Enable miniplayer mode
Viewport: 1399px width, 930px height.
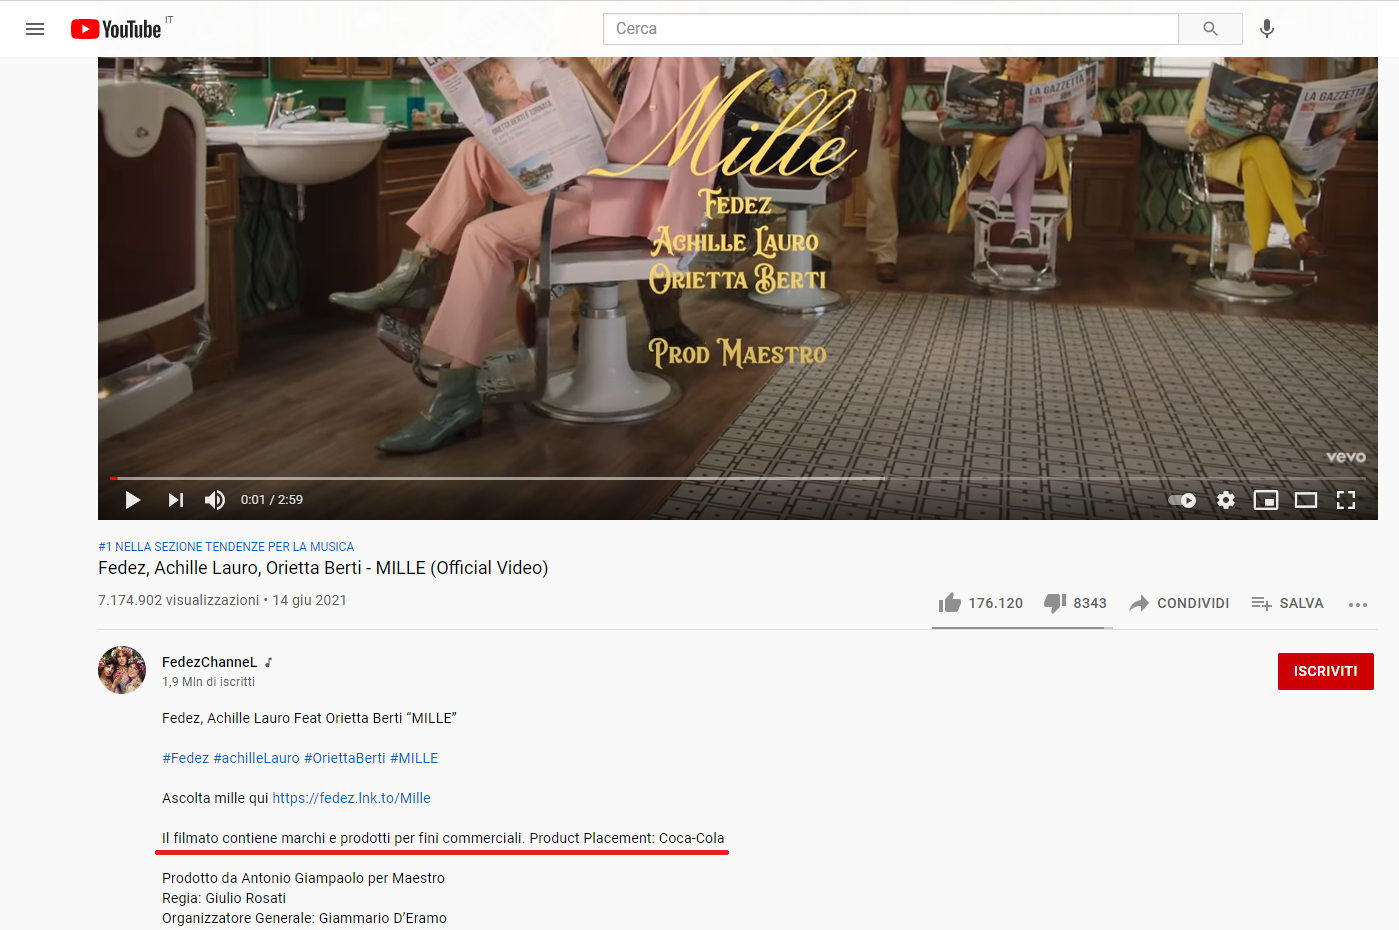(x=1266, y=500)
